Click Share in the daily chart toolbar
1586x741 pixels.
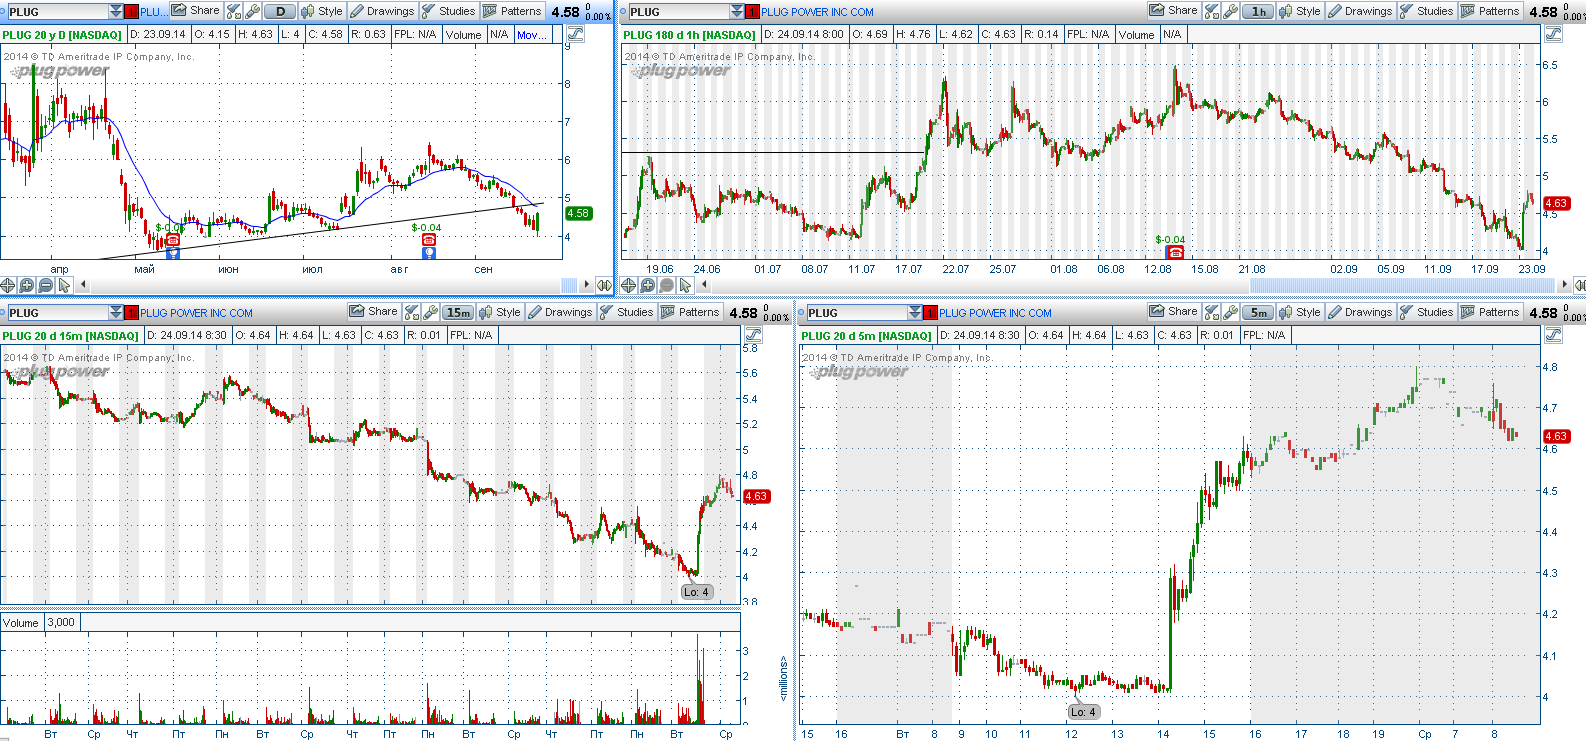pos(195,11)
